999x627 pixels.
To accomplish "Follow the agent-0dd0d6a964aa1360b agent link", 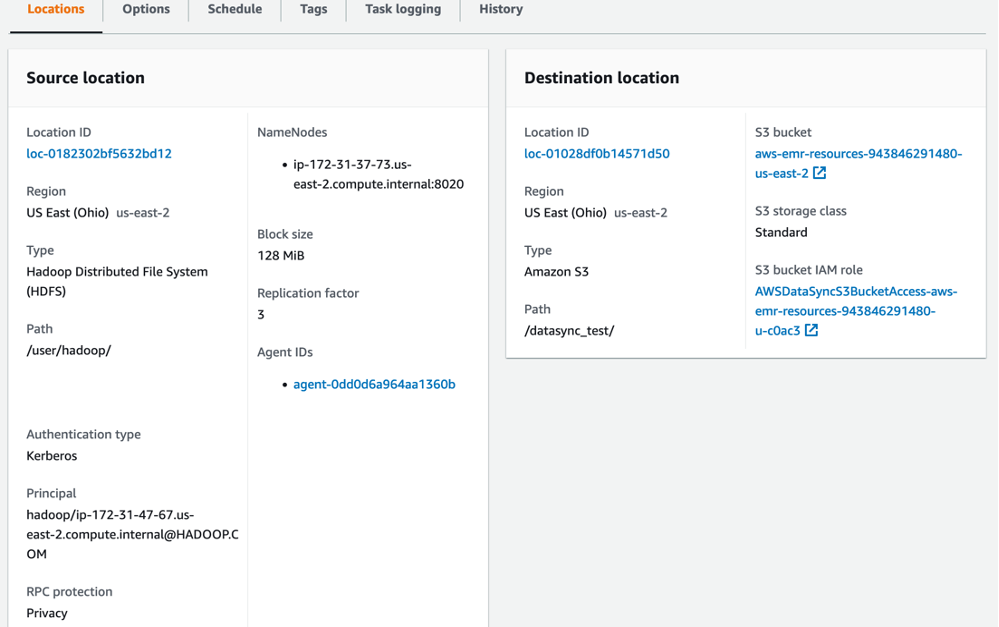I will coord(374,383).
